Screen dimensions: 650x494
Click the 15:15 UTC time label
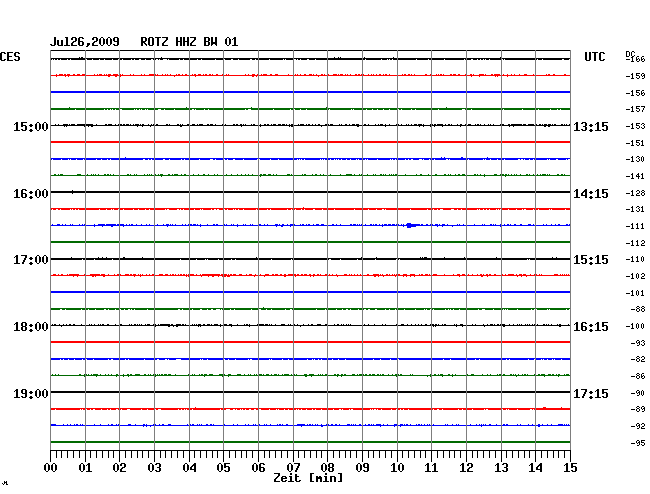pos(591,260)
